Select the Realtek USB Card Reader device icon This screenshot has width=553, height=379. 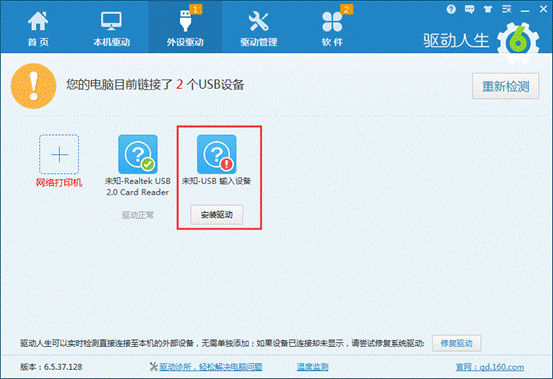[138, 154]
